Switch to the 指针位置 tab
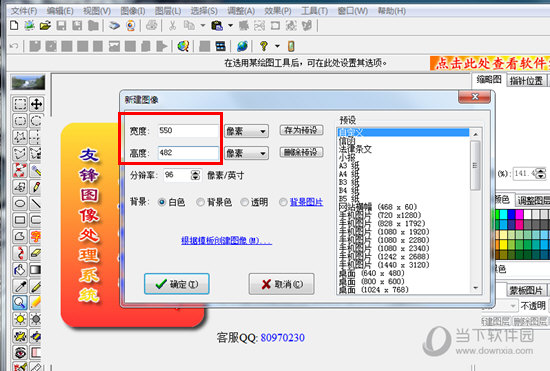 (x=526, y=81)
